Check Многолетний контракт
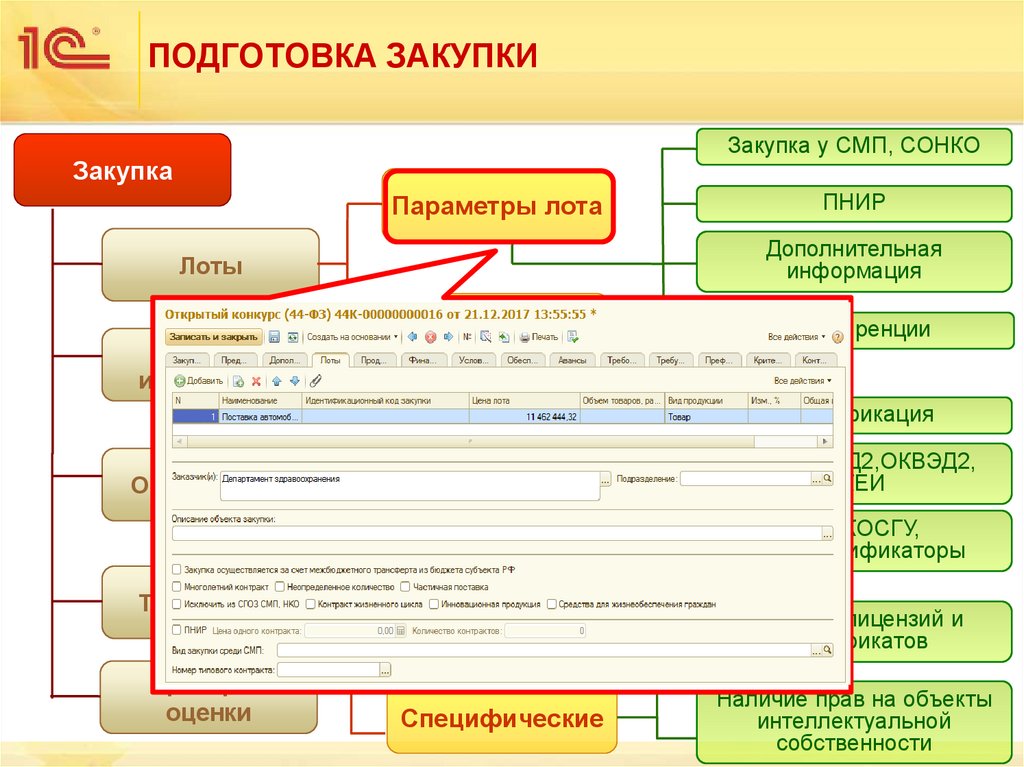The image size is (1024, 767). (x=177, y=587)
